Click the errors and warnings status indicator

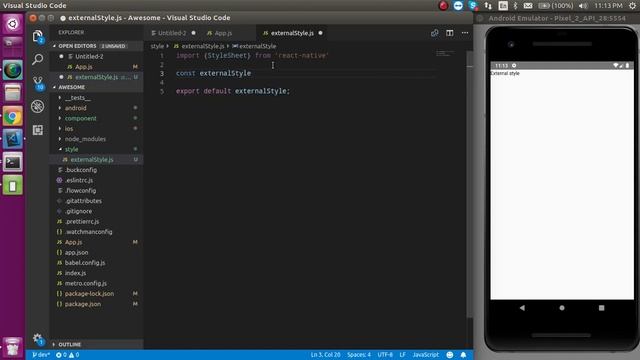tap(67, 355)
